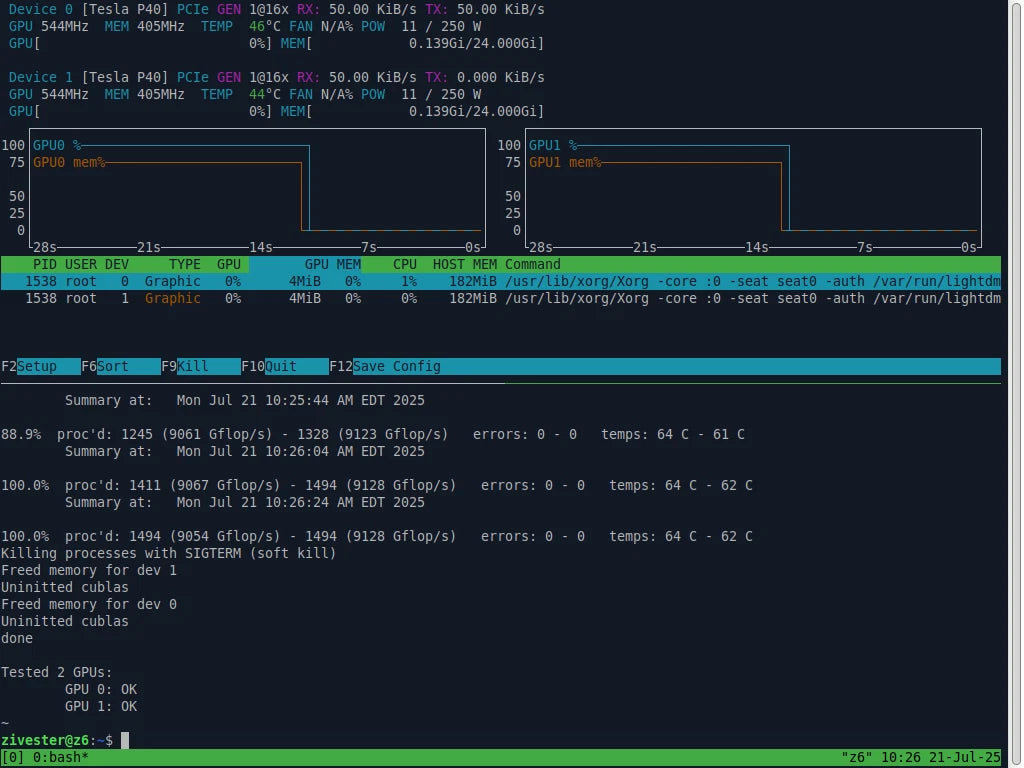1024x768 pixels.
Task: Select F10 Quit in nvtop
Action: coord(284,366)
